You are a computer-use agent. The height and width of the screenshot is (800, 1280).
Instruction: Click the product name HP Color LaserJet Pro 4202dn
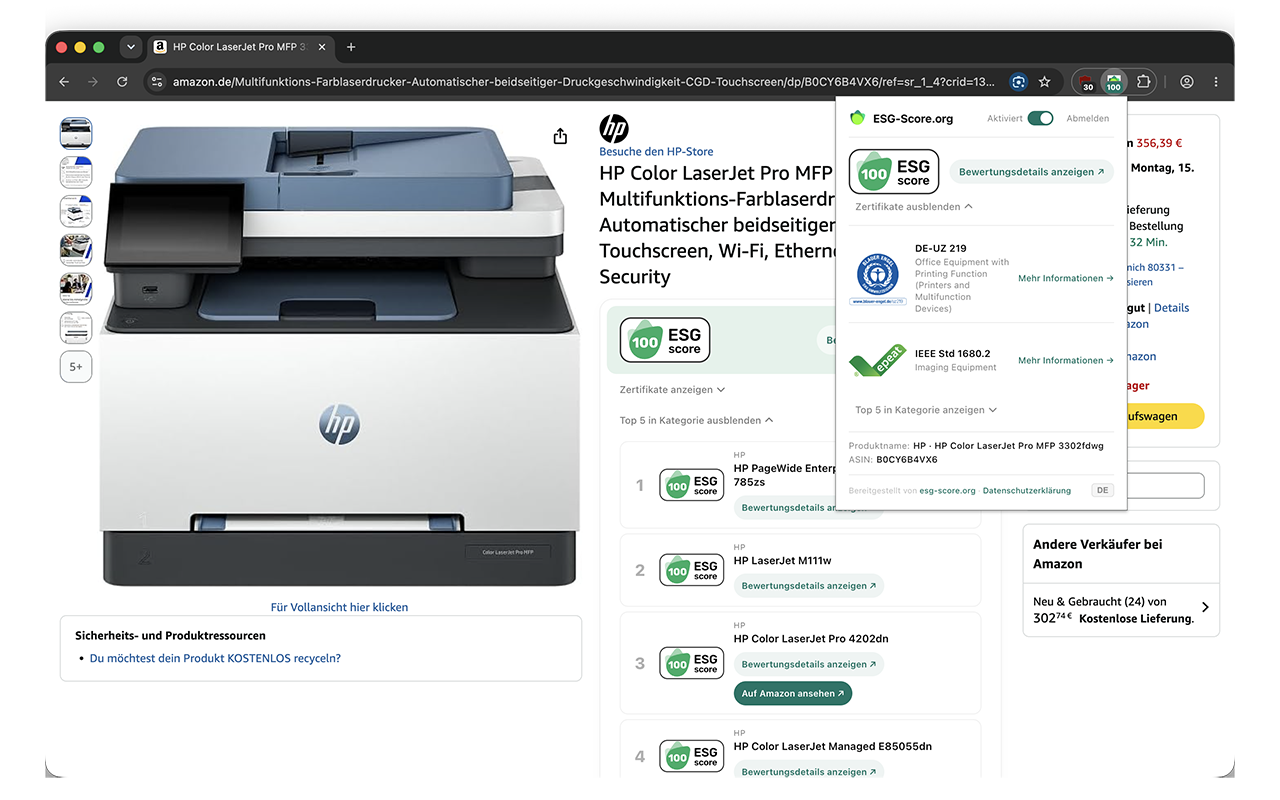click(811, 639)
